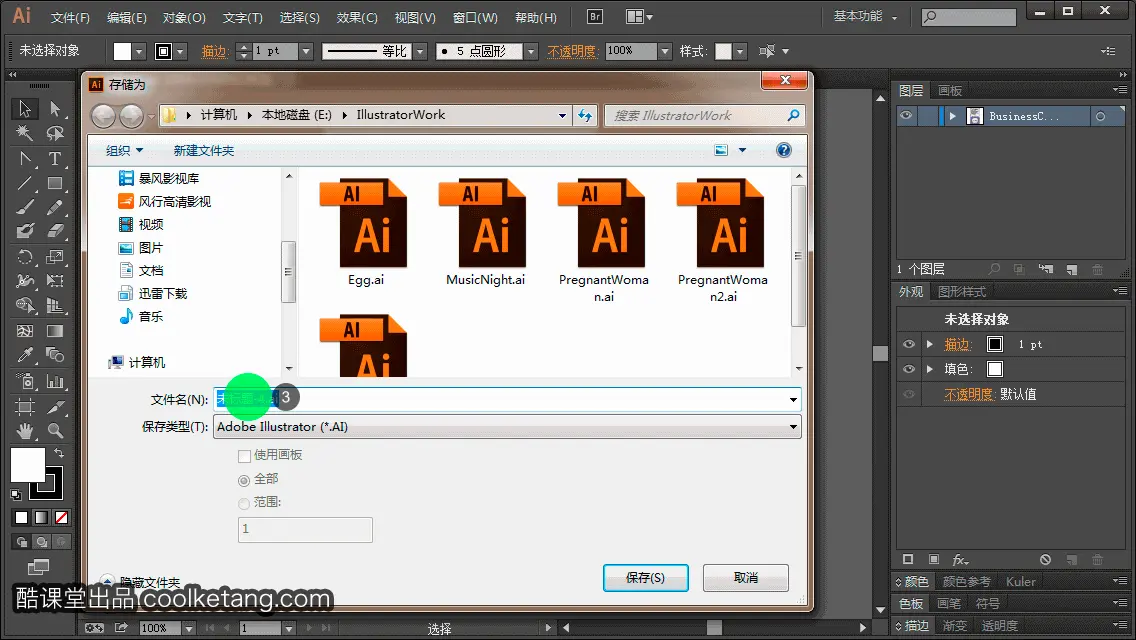Select the Eyedropper tool
The height and width of the screenshot is (640, 1136).
pos(25,355)
